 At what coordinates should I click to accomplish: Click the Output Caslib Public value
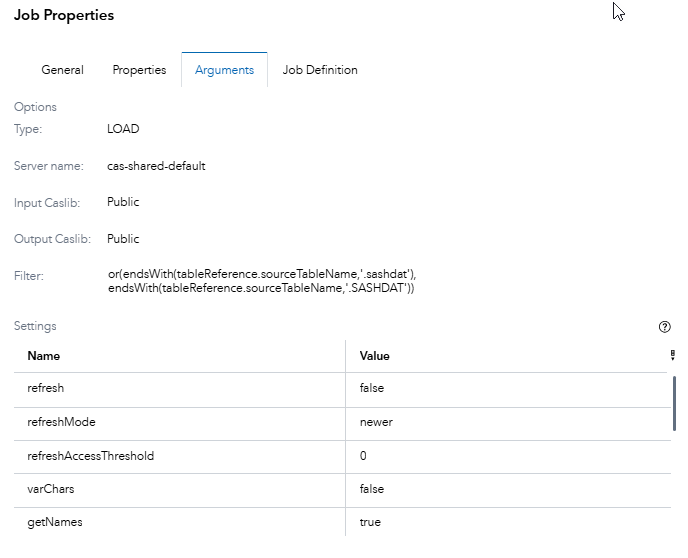pos(123,239)
